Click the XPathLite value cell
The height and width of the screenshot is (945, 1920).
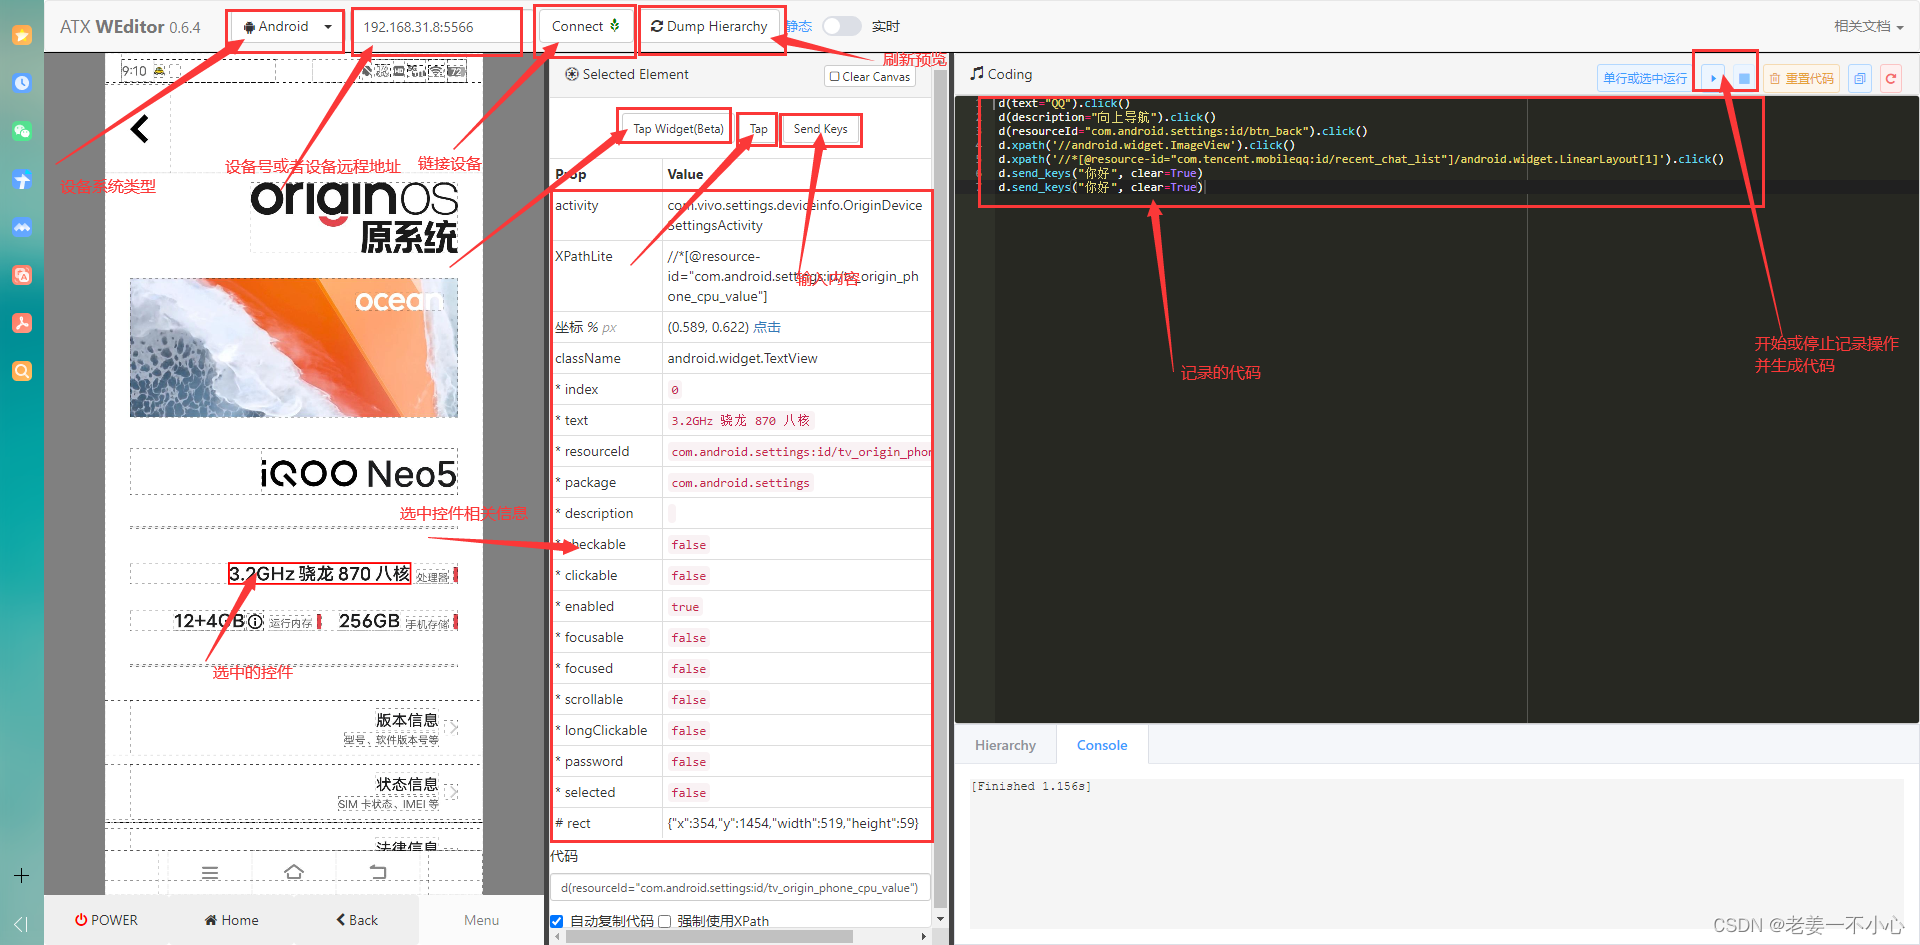(x=796, y=276)
